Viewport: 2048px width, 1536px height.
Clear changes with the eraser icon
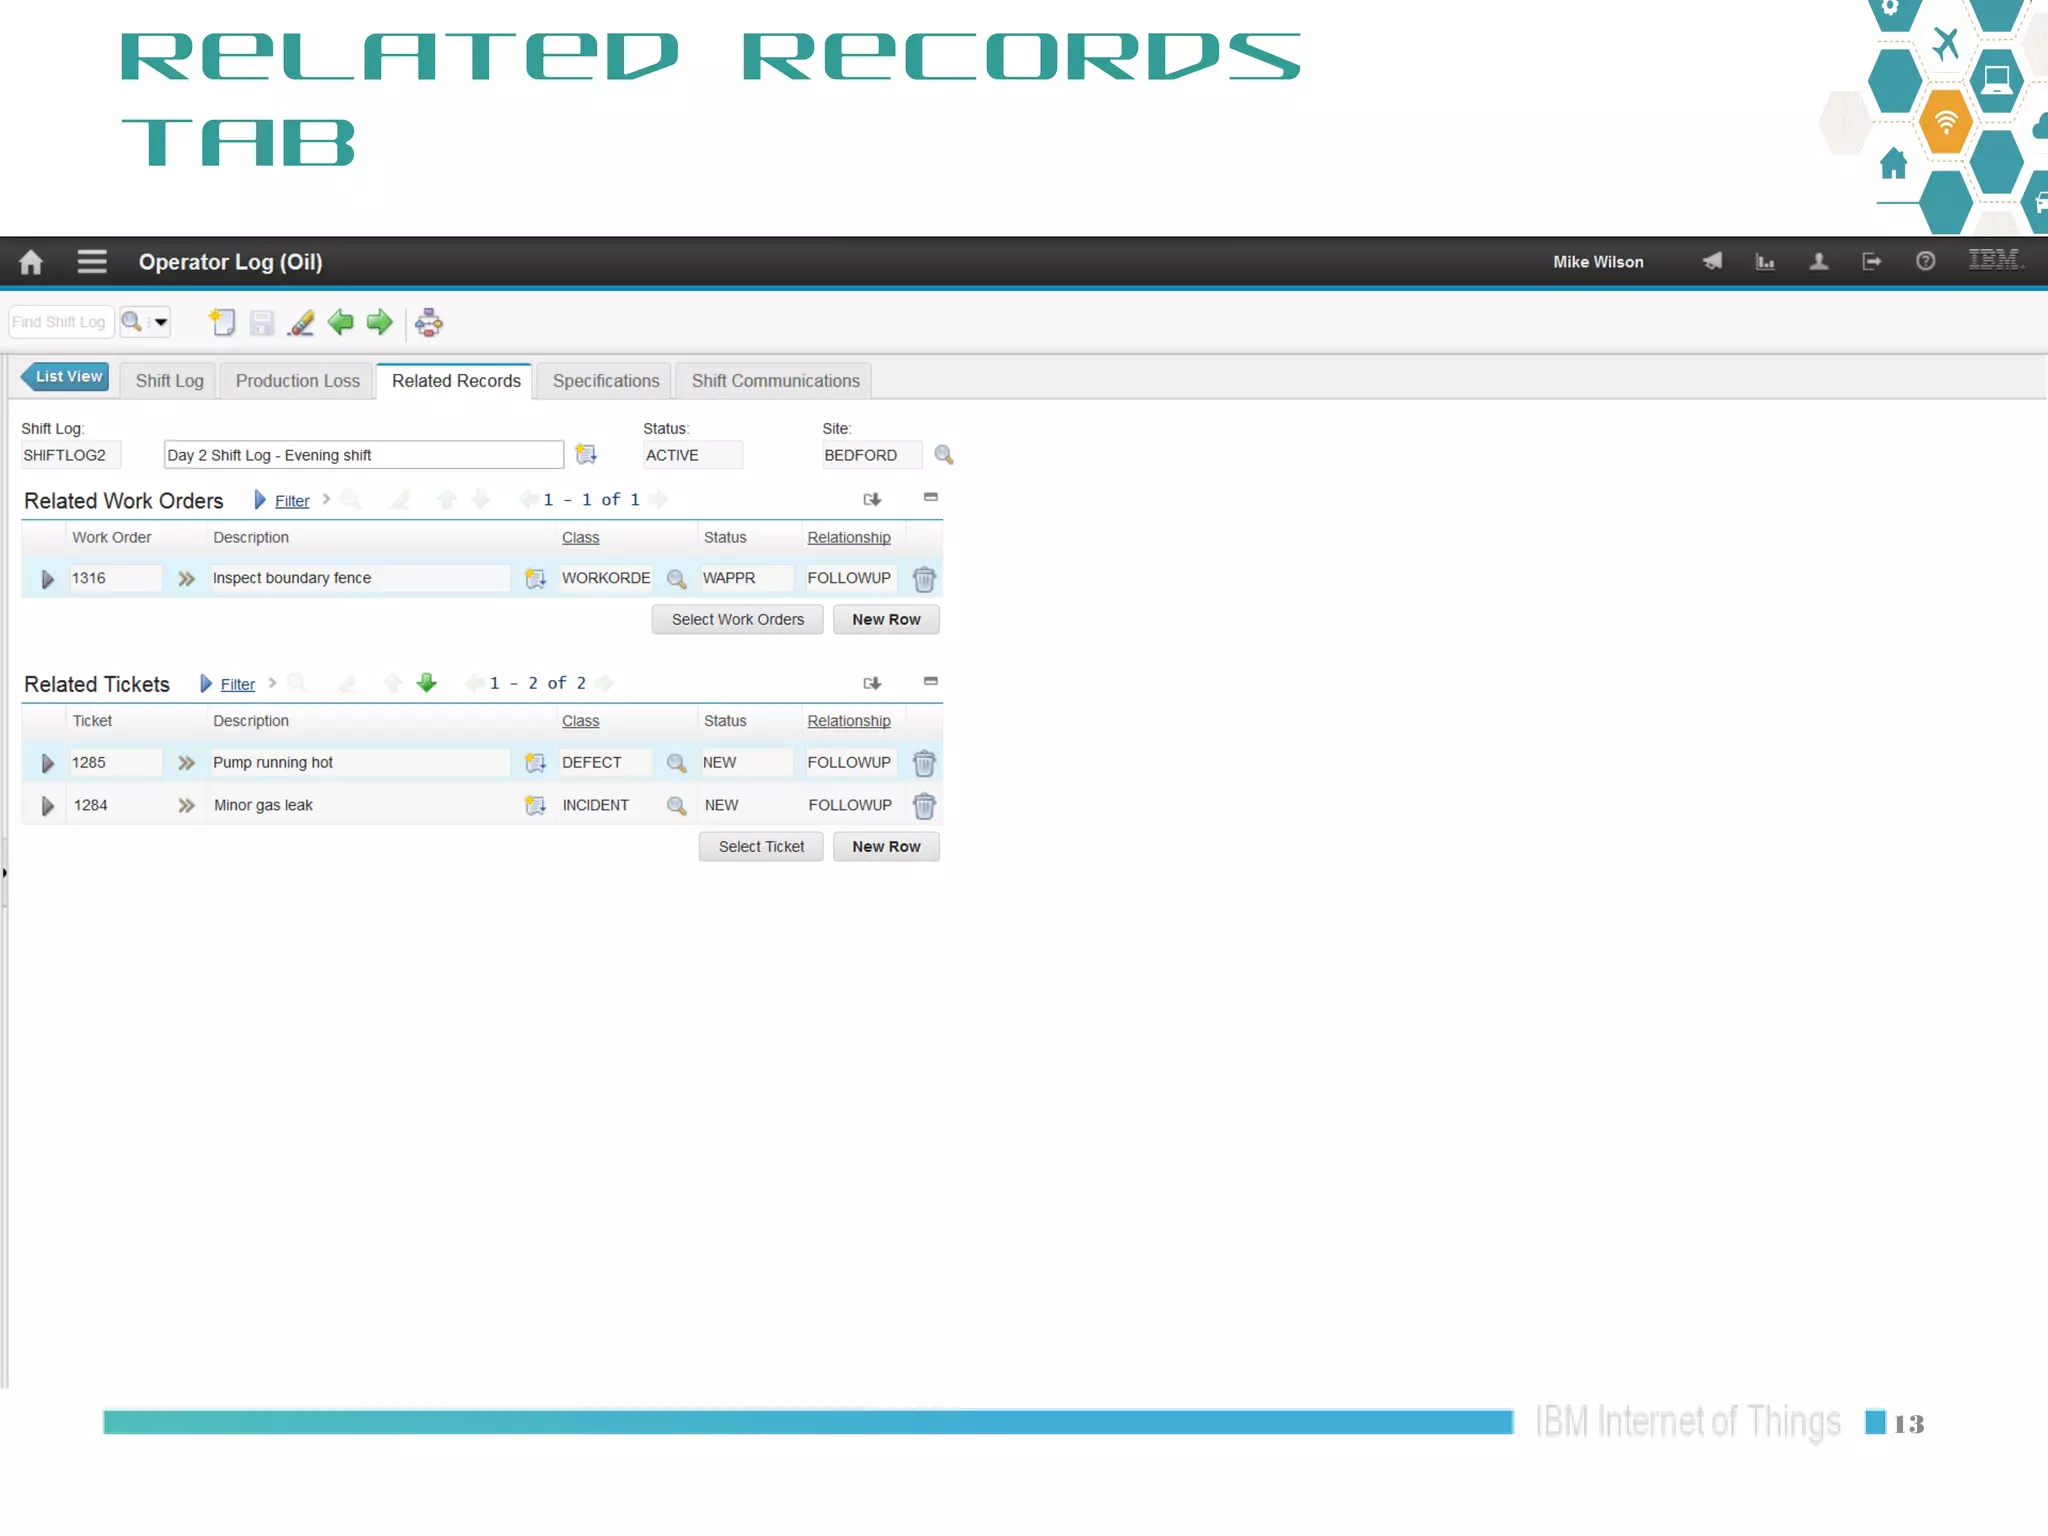tap(300, 322)
